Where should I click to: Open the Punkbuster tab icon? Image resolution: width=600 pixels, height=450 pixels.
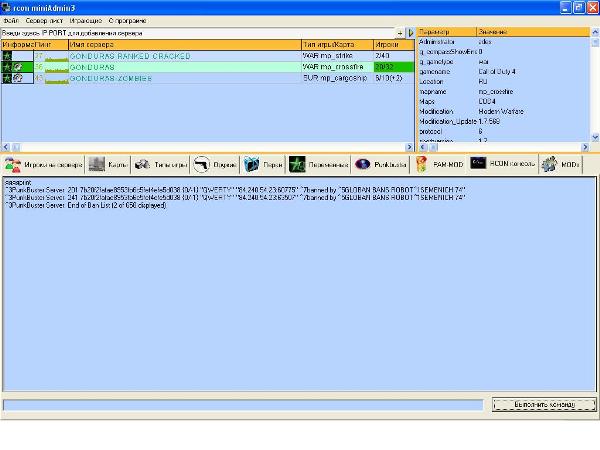click(362, 165)
